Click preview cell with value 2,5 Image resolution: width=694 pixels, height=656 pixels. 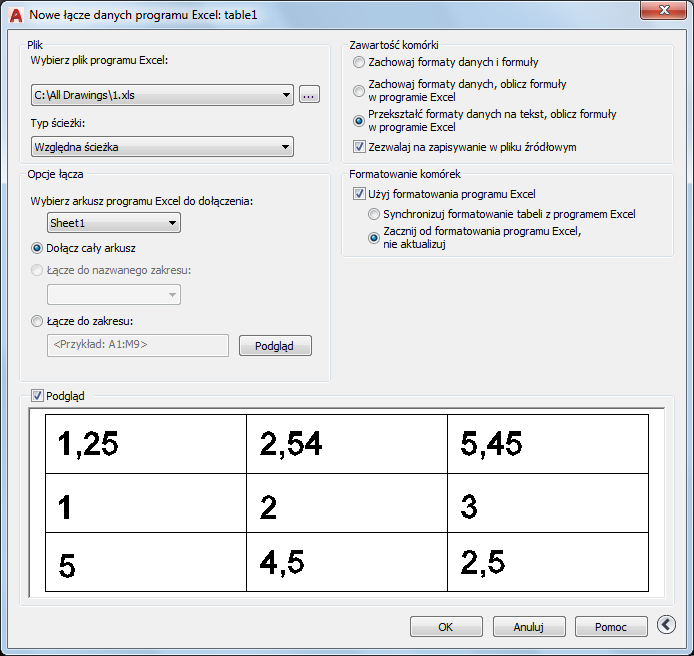(548, 562)
